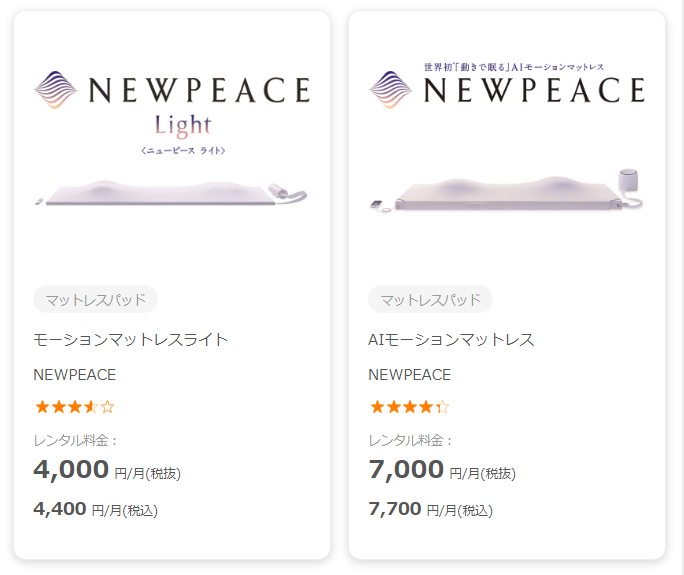This screenshot has height=575, width=684.
Task: Click NEWPEACE brand name under AIモーションマットレス
Action: tap(410, 375)
